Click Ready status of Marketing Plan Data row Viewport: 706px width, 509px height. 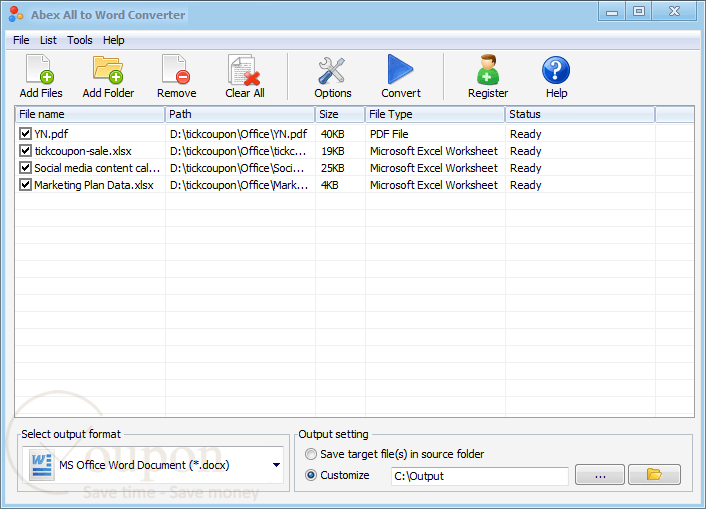point(525,185)
